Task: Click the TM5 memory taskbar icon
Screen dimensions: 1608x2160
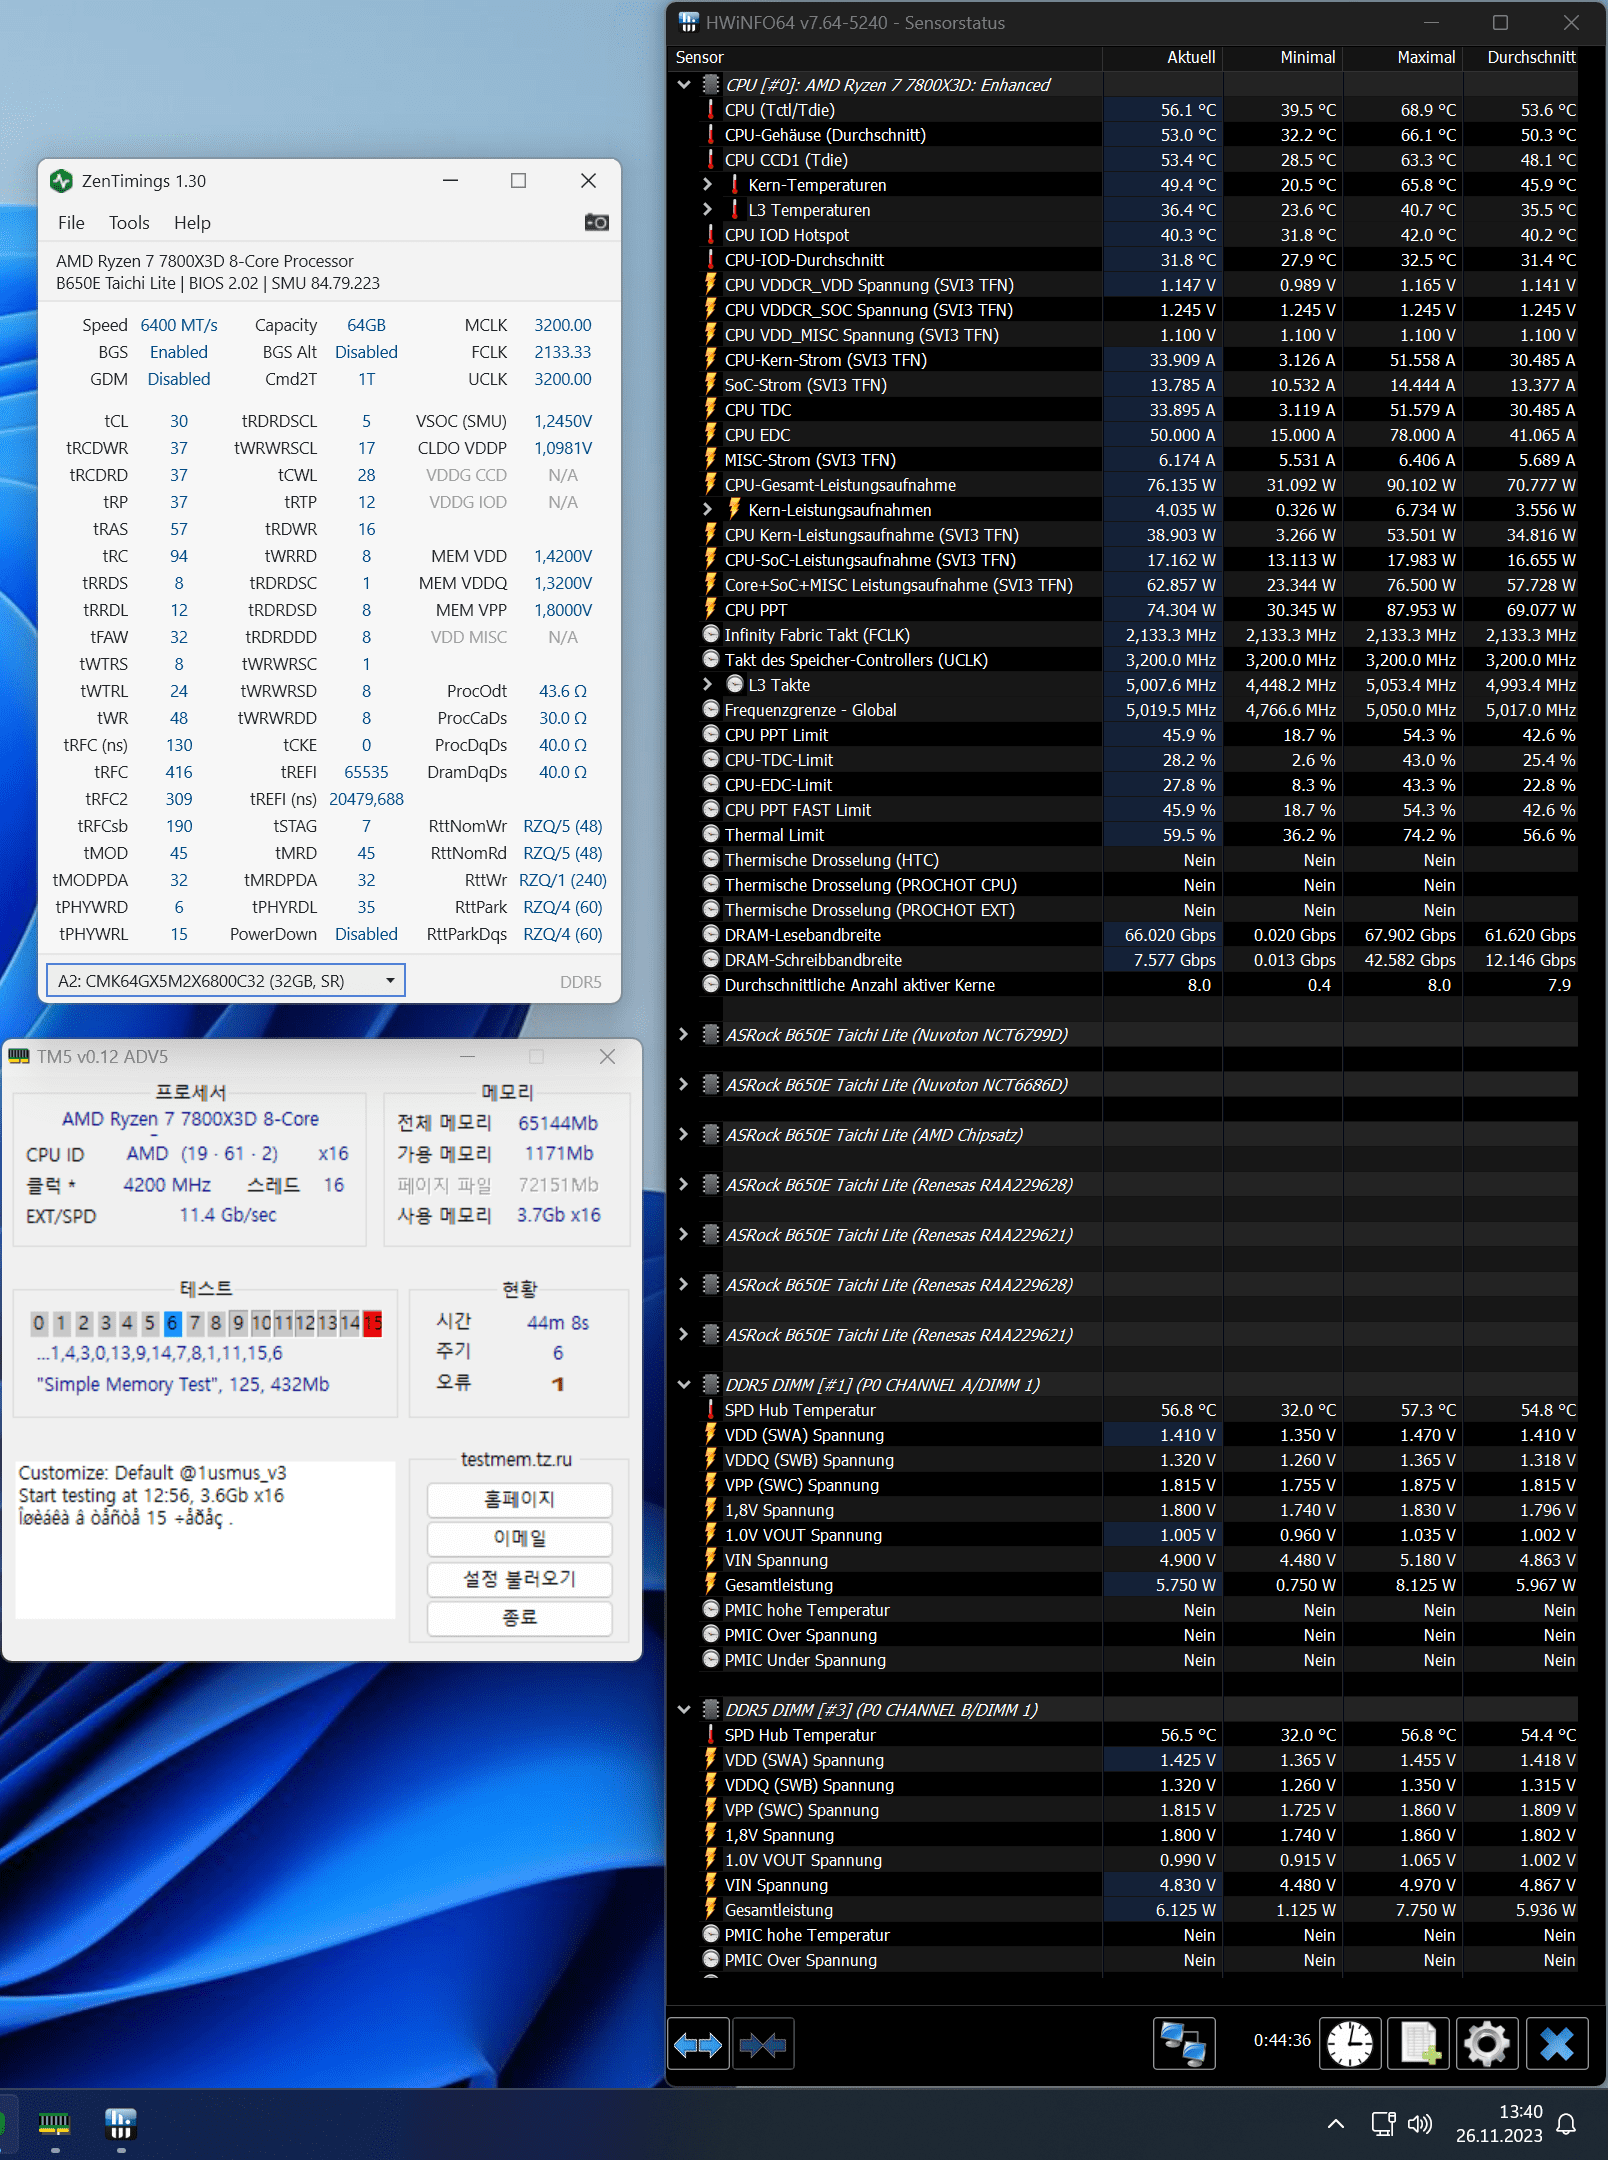Action: click(54, 2122)
